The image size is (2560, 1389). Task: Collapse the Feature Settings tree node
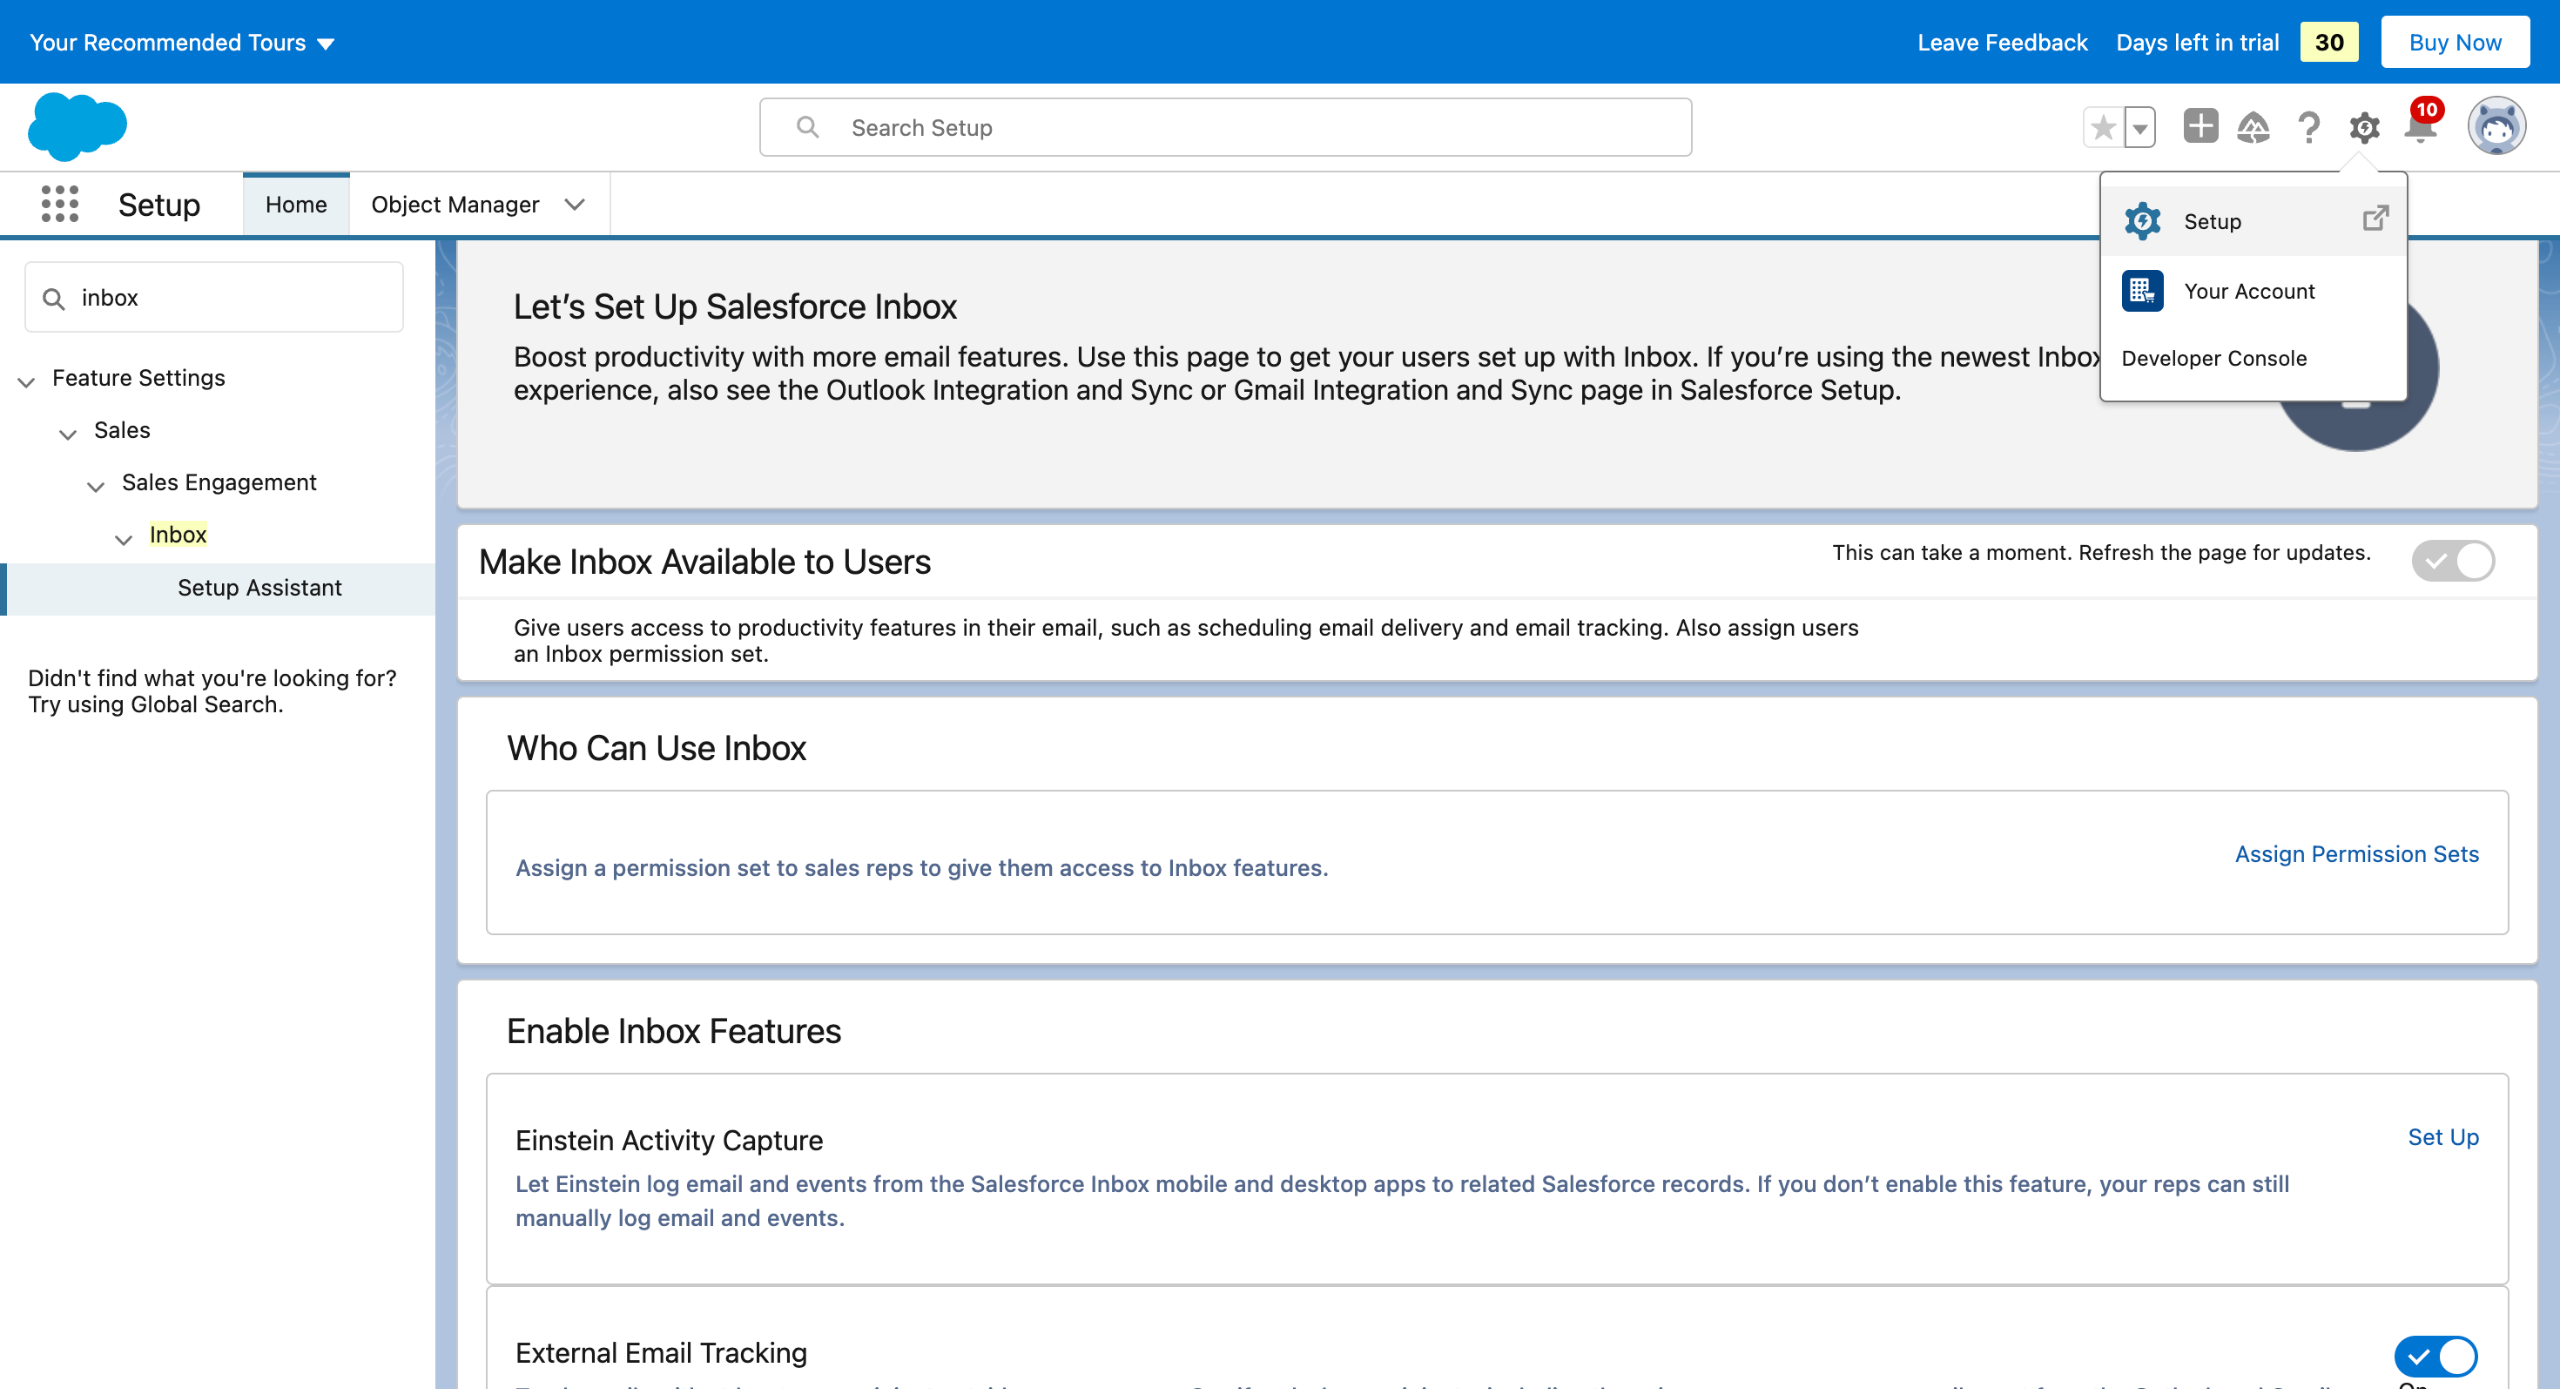tap(27, 380)
